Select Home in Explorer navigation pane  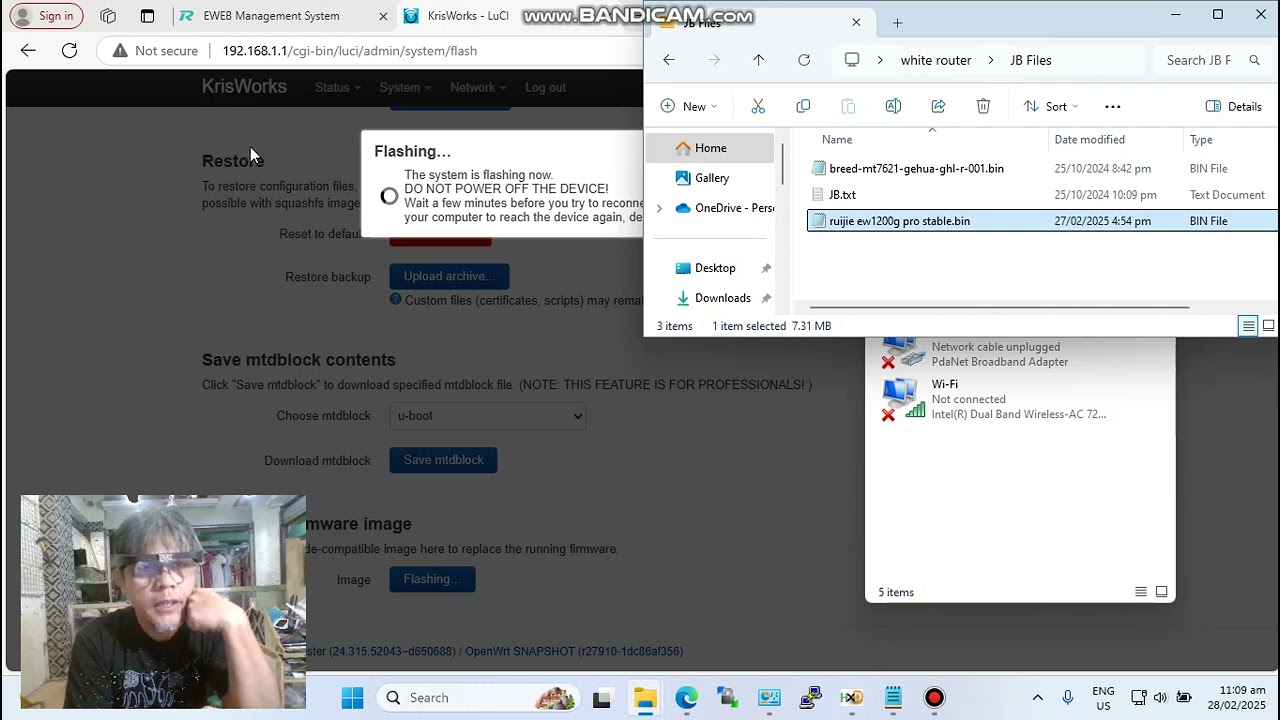tap(710, 148)
